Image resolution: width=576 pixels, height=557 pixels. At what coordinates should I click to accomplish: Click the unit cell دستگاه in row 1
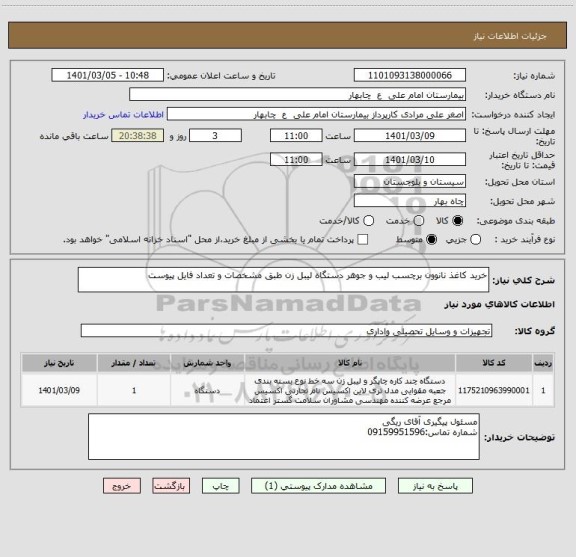pyautogui.click(x=207, y=390)
